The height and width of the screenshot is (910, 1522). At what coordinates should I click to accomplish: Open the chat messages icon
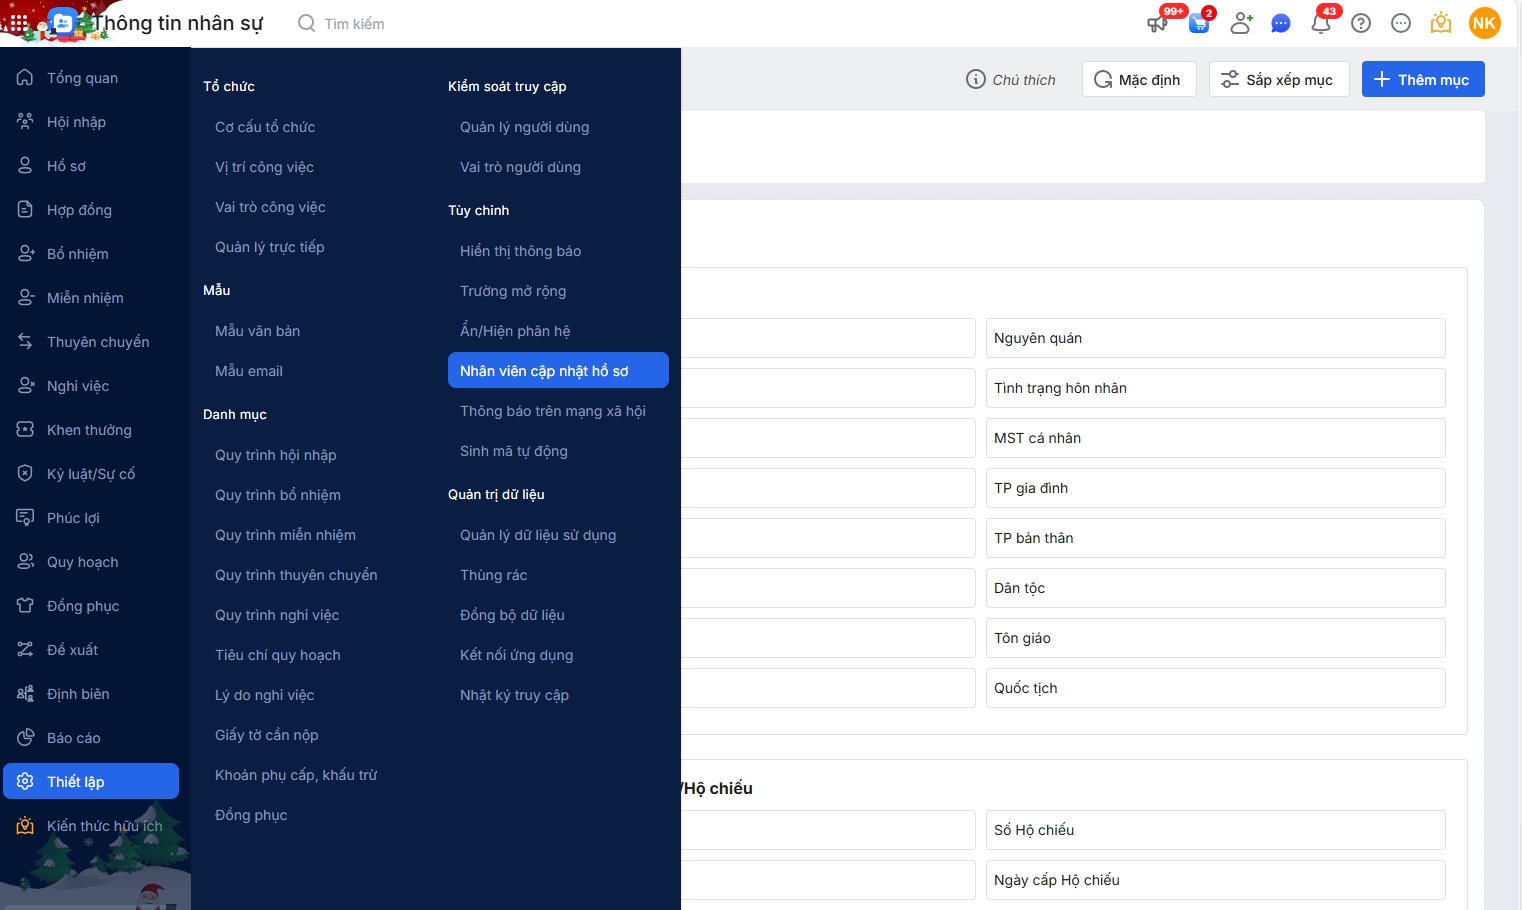click(1281, 23)
